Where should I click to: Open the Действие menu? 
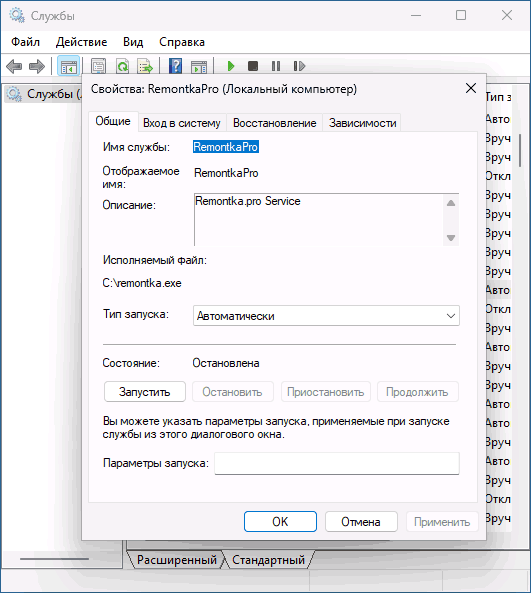pos(81,42)
